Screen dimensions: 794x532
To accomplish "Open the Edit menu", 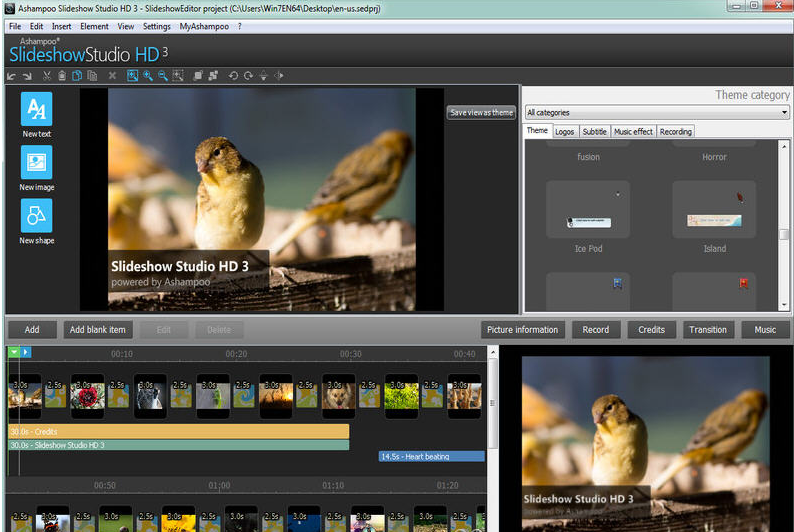I will [36, 26].
